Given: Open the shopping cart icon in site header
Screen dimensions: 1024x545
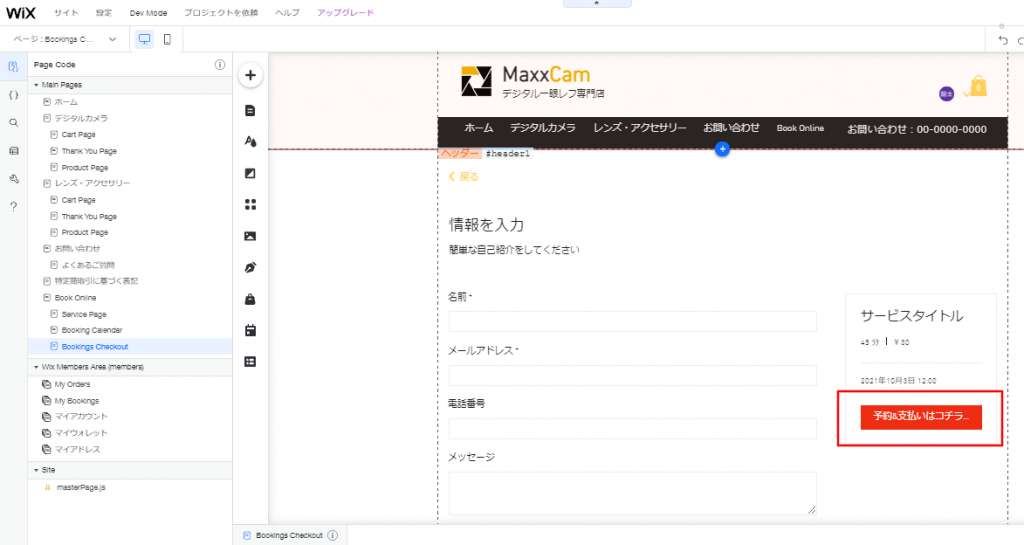Looking at the screenshot, I should click(977, 87).
